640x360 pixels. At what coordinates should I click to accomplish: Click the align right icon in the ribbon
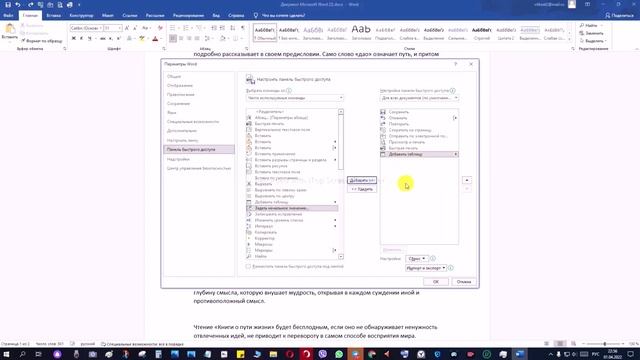[189, 38]
